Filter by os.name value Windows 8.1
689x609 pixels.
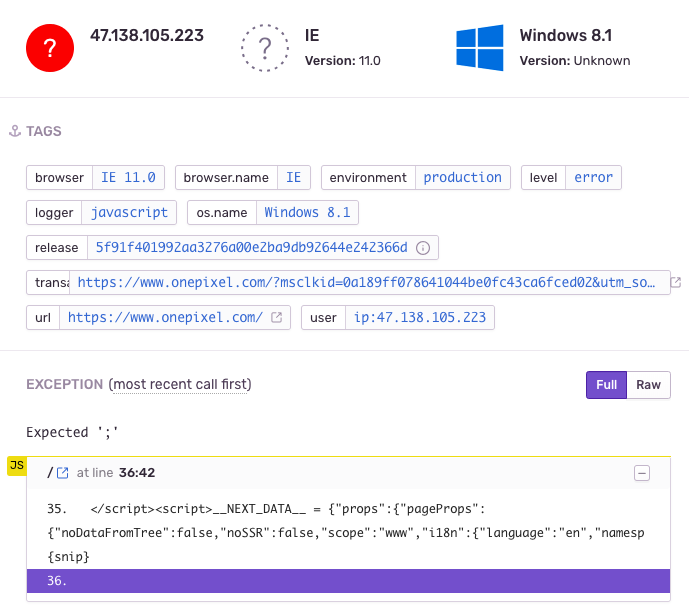pos(307,213)
